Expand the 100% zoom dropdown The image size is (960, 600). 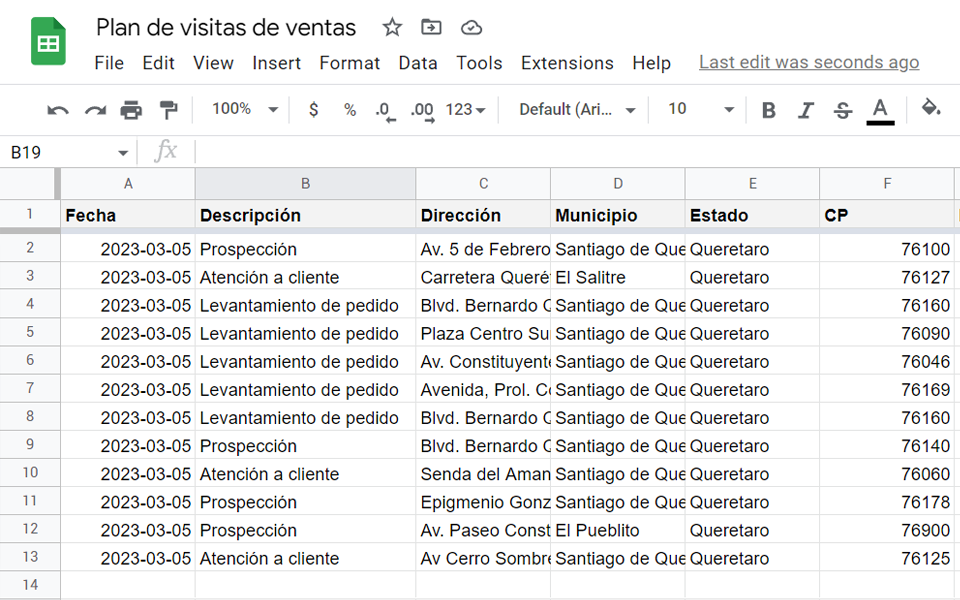coord(245,110)
